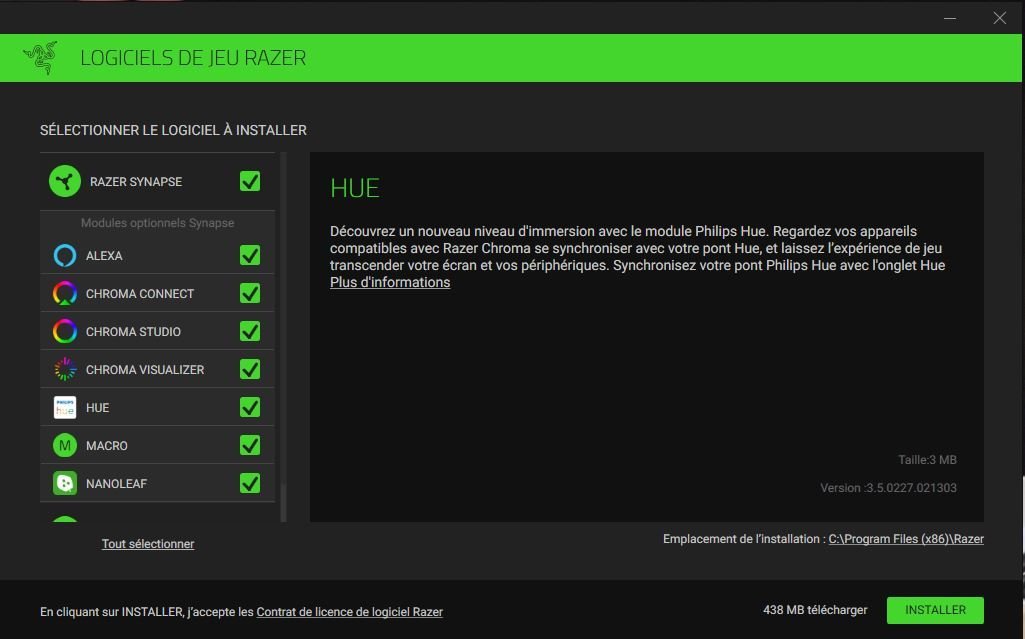Click the Tout sélectionner link
The image size is (1025, 639).
(x=148, y=544)
